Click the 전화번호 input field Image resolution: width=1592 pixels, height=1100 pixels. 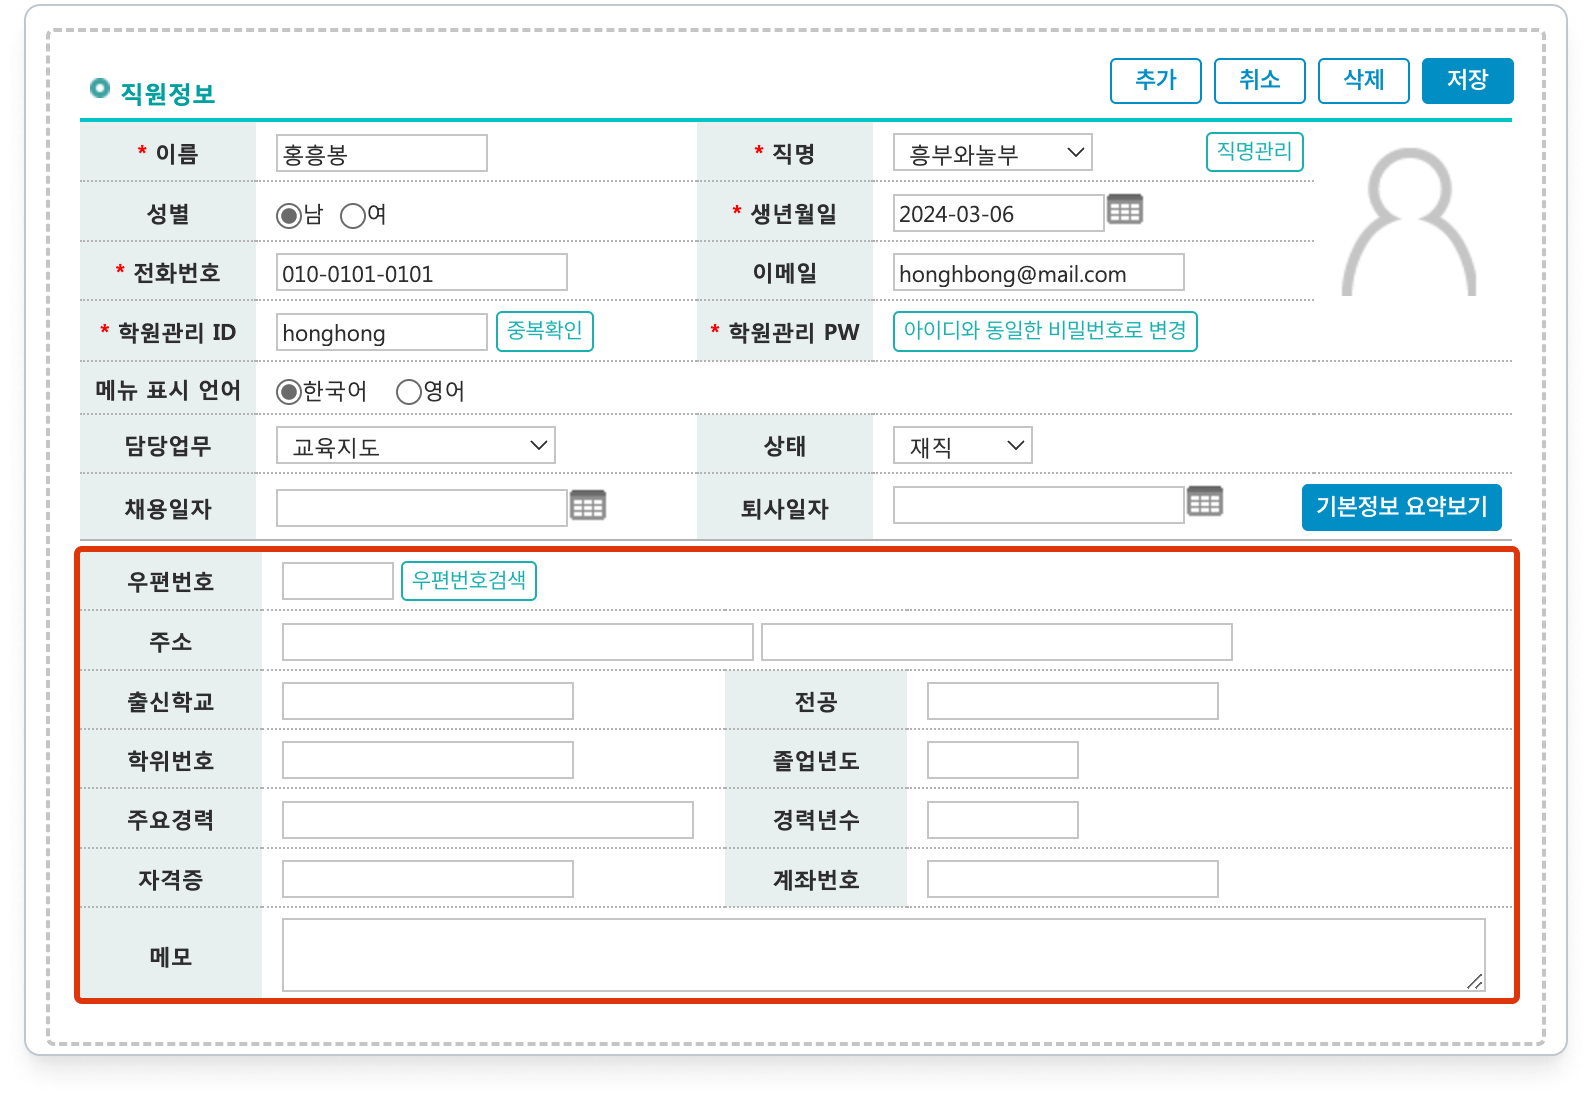coord(422,272)
